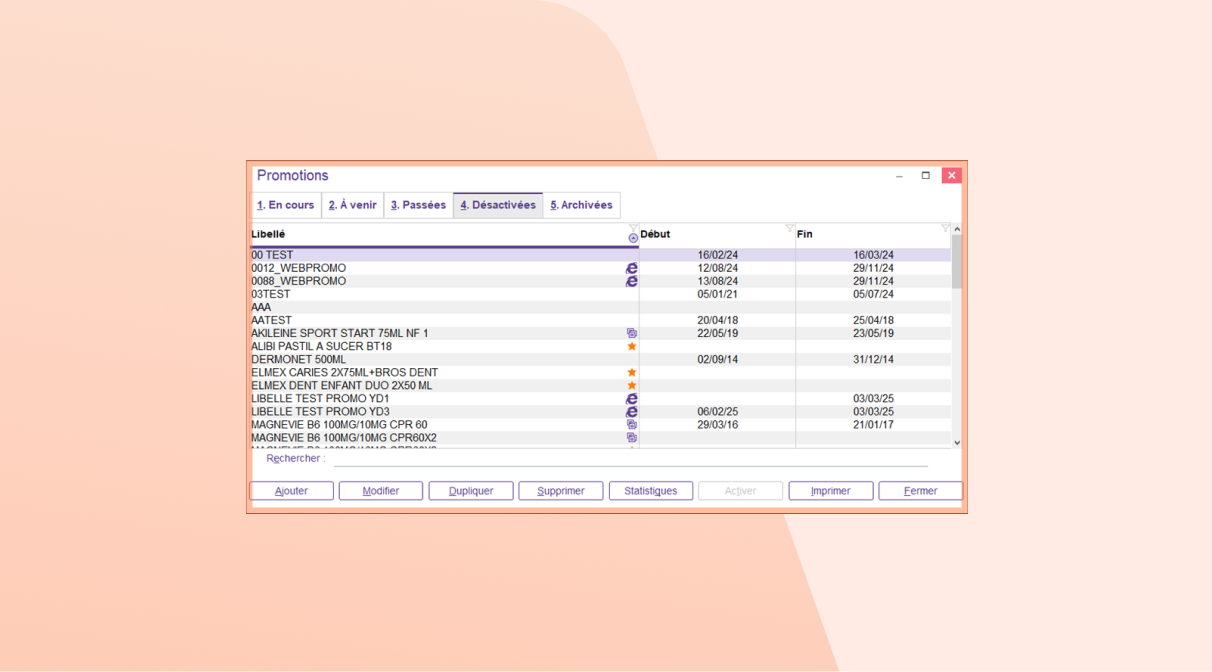Open the Libellé column filter
The image size is (1212, 672).
click(x=633, y=228)
